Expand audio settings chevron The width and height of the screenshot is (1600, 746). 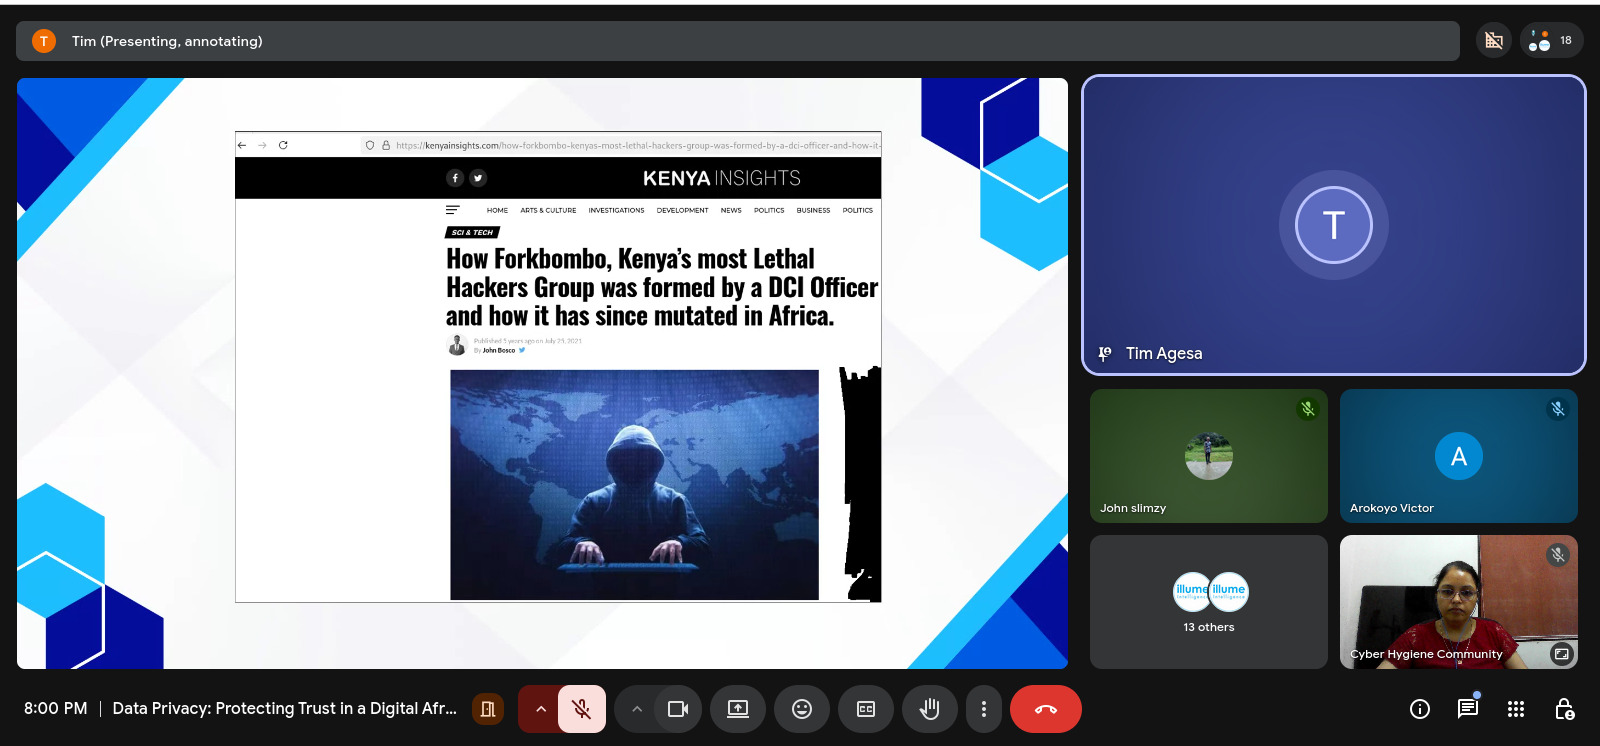540,709
